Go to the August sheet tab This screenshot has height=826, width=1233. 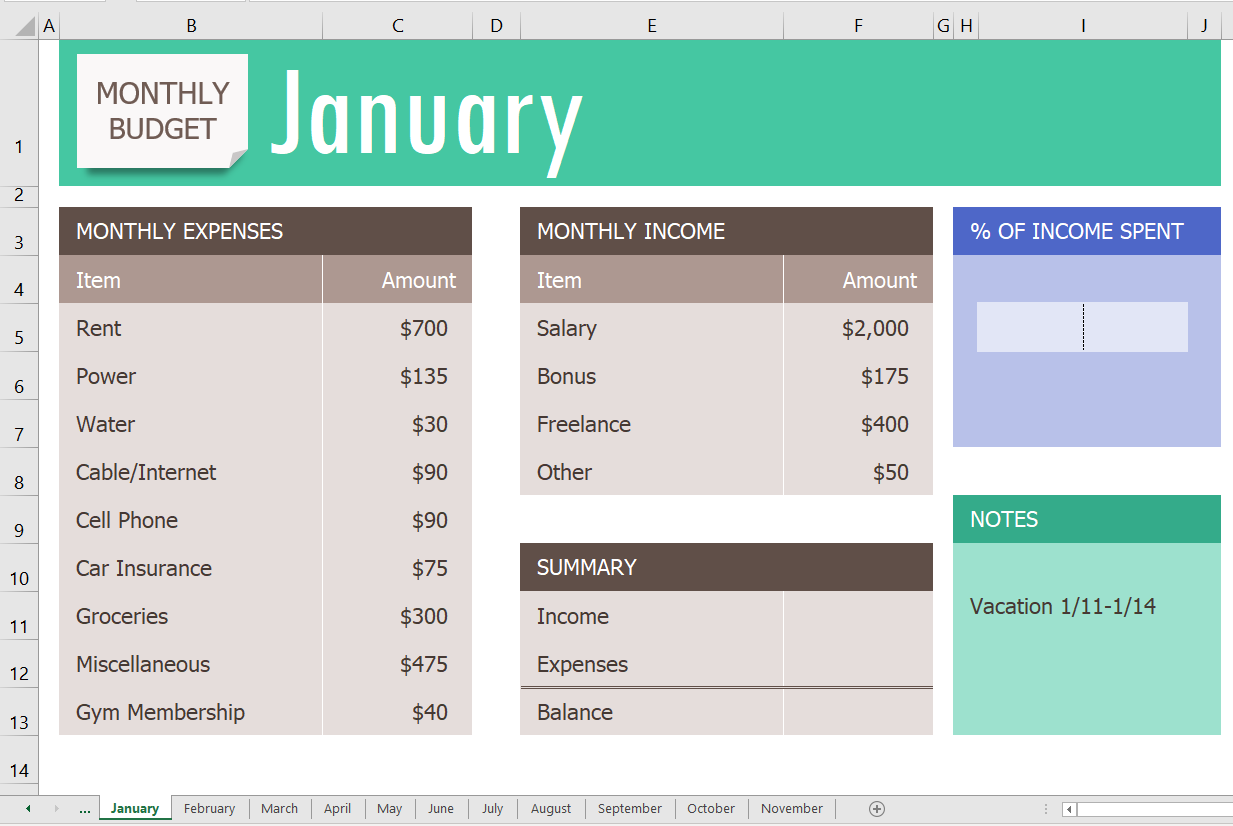click(551, 809)
